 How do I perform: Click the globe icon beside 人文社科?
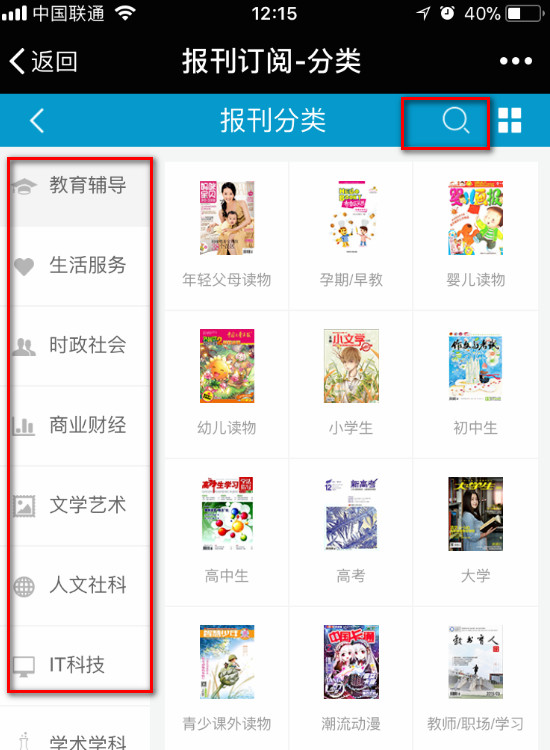point(24,585)
